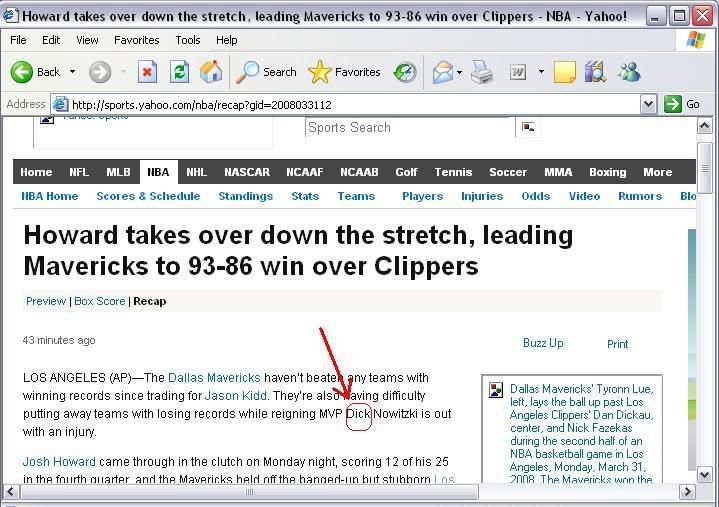
Task: Open the Teams link
Action: point(356,196)
